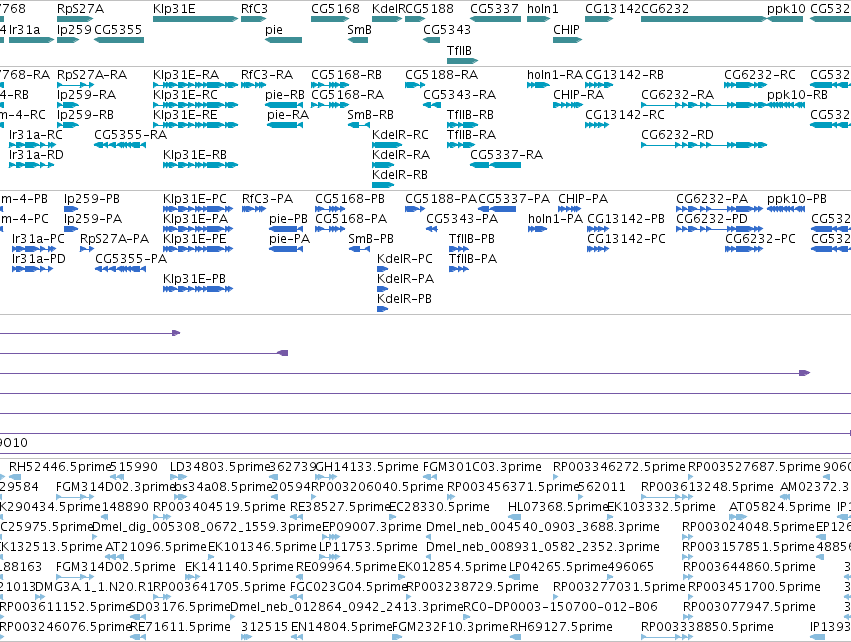The image size is (851, 642).
Task: Click transcript SmB-RB
Action: (x=359, y=125)
